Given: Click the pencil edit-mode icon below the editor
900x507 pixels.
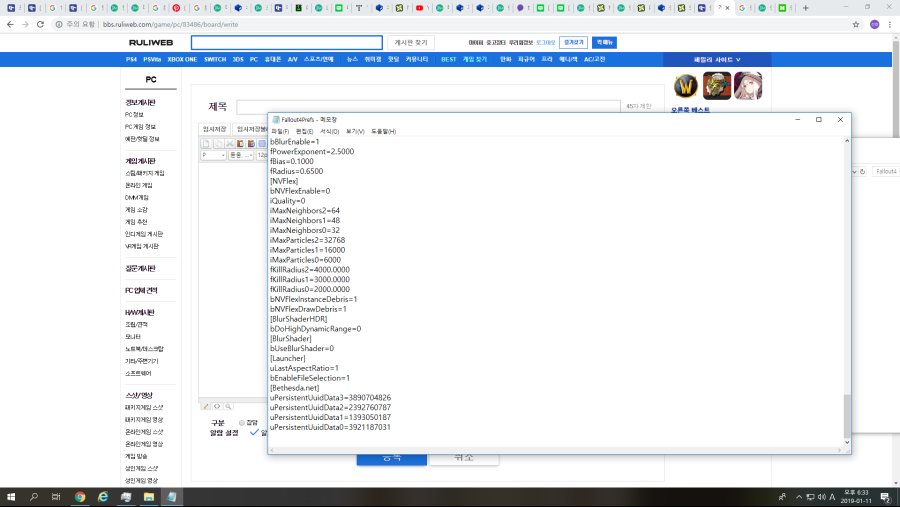Looking at the screenshot, I should (206, 406).
